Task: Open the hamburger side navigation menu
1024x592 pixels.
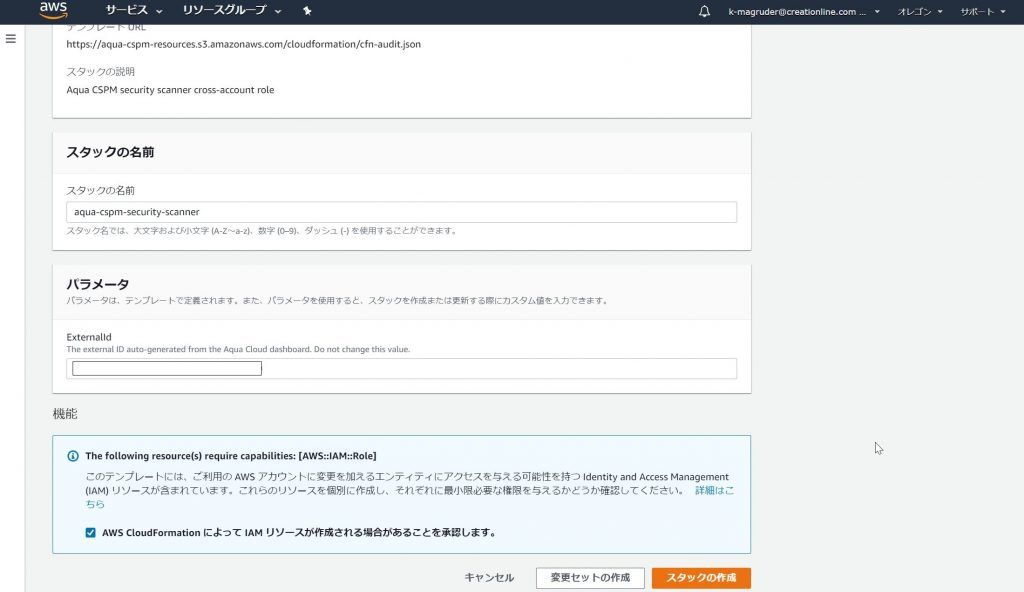Action: tap(10, 39)
